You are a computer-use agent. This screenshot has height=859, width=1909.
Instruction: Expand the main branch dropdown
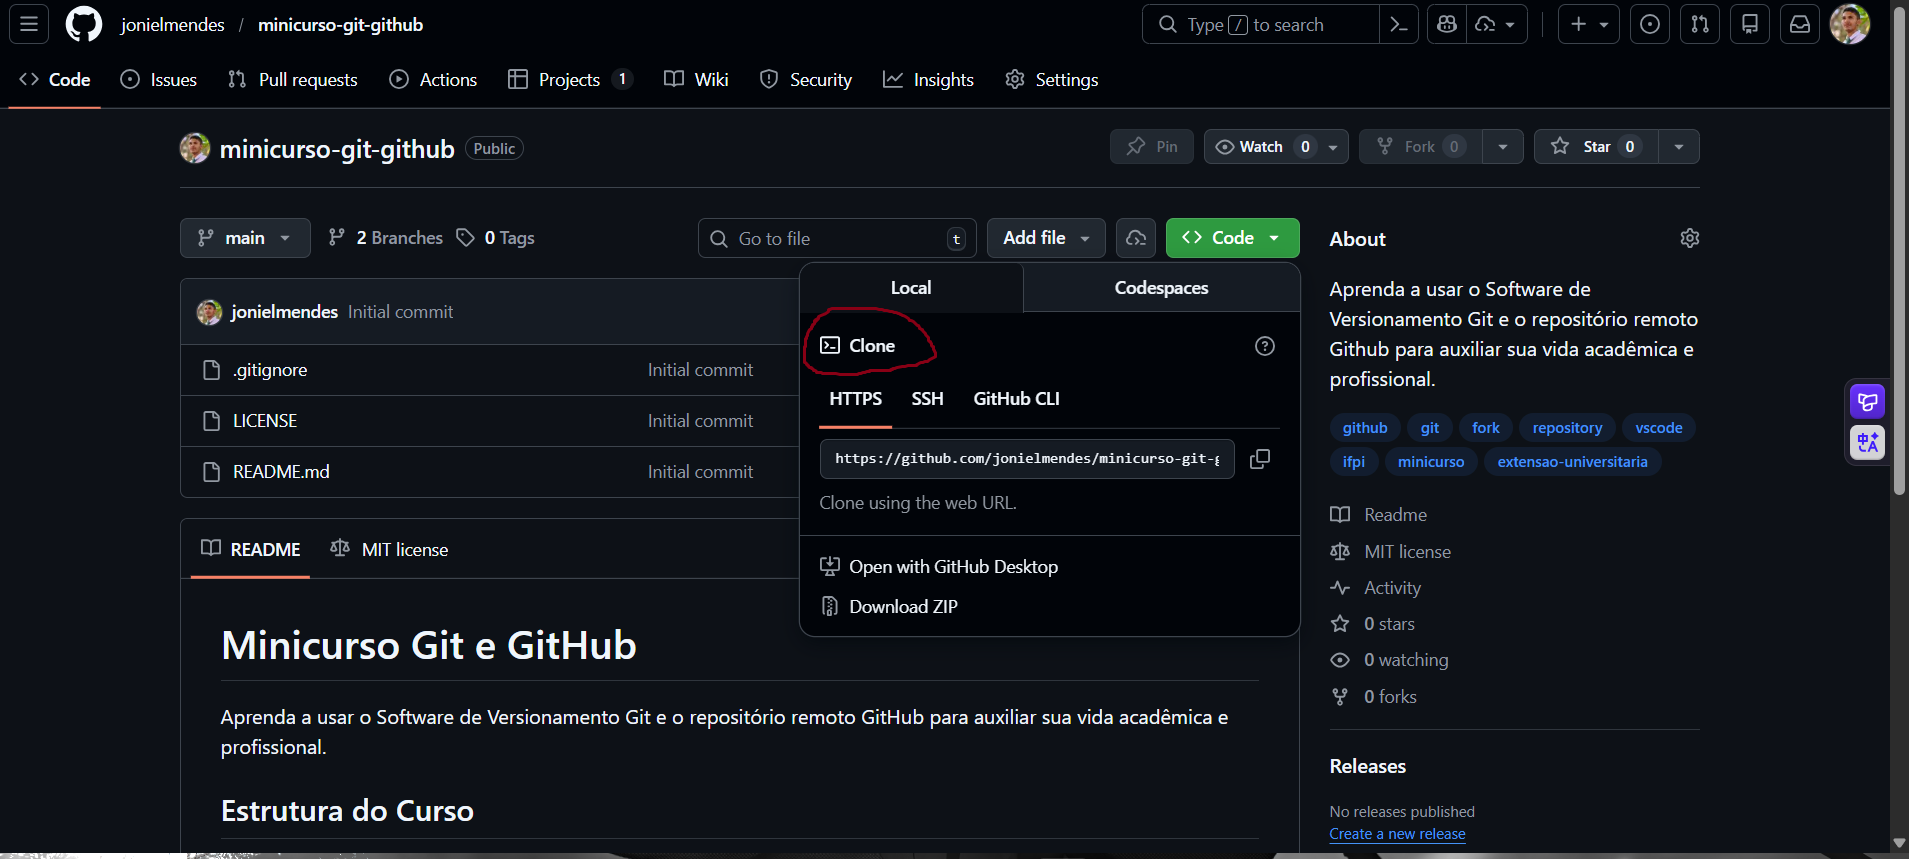[245, 238]
